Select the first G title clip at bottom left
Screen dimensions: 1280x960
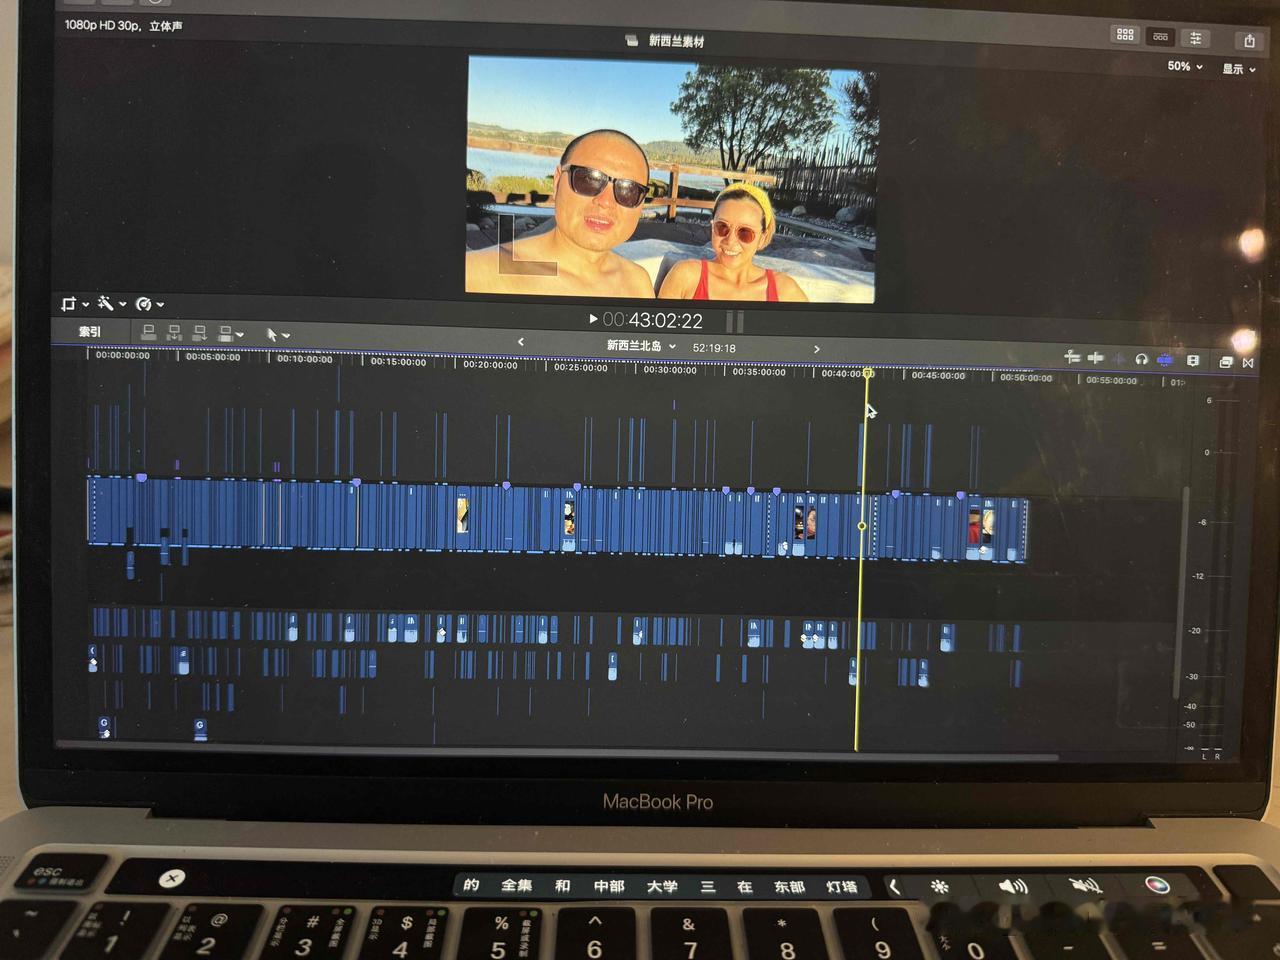pyautogui.click(x=104, y=727)
